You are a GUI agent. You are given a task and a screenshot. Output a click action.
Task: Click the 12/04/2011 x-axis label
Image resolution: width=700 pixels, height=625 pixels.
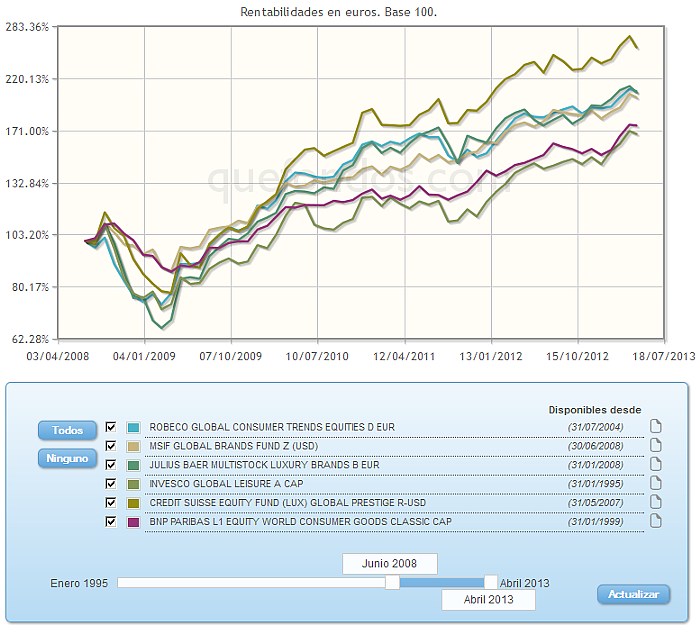404,356
